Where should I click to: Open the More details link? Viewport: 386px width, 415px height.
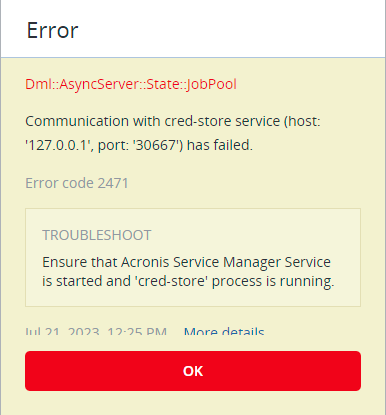coord(224,331)
